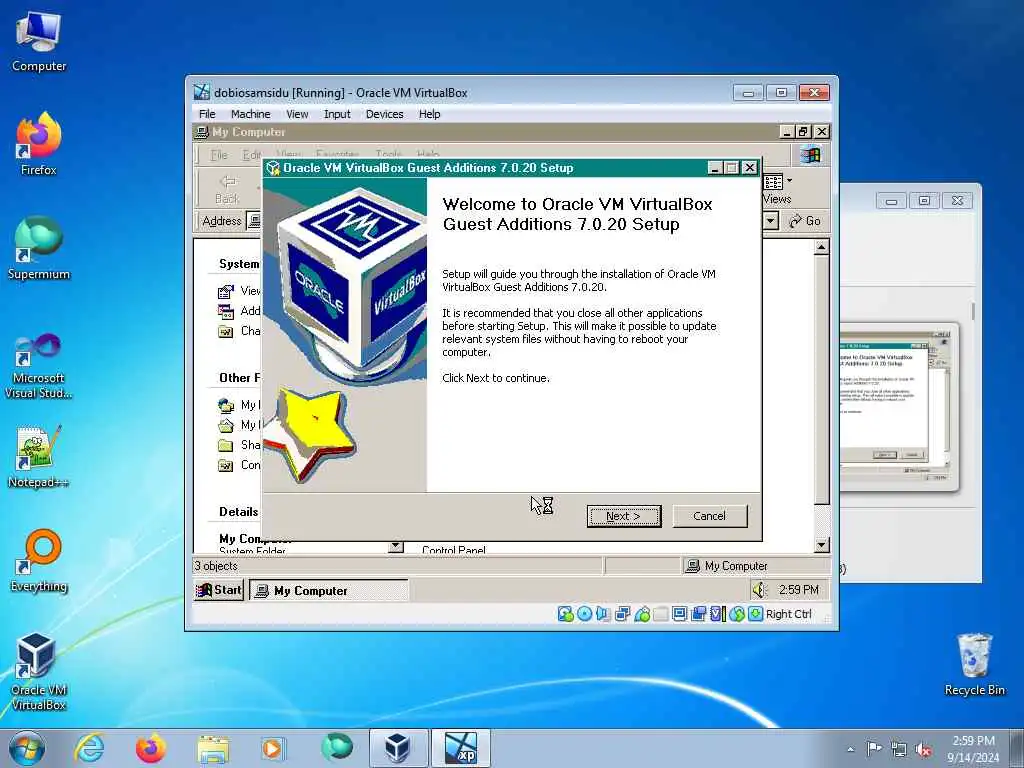The height and width of the screenshot is (768, 1024).
Task: Open Supermium from the host taskbar
Action: click(x=337, y=748)
